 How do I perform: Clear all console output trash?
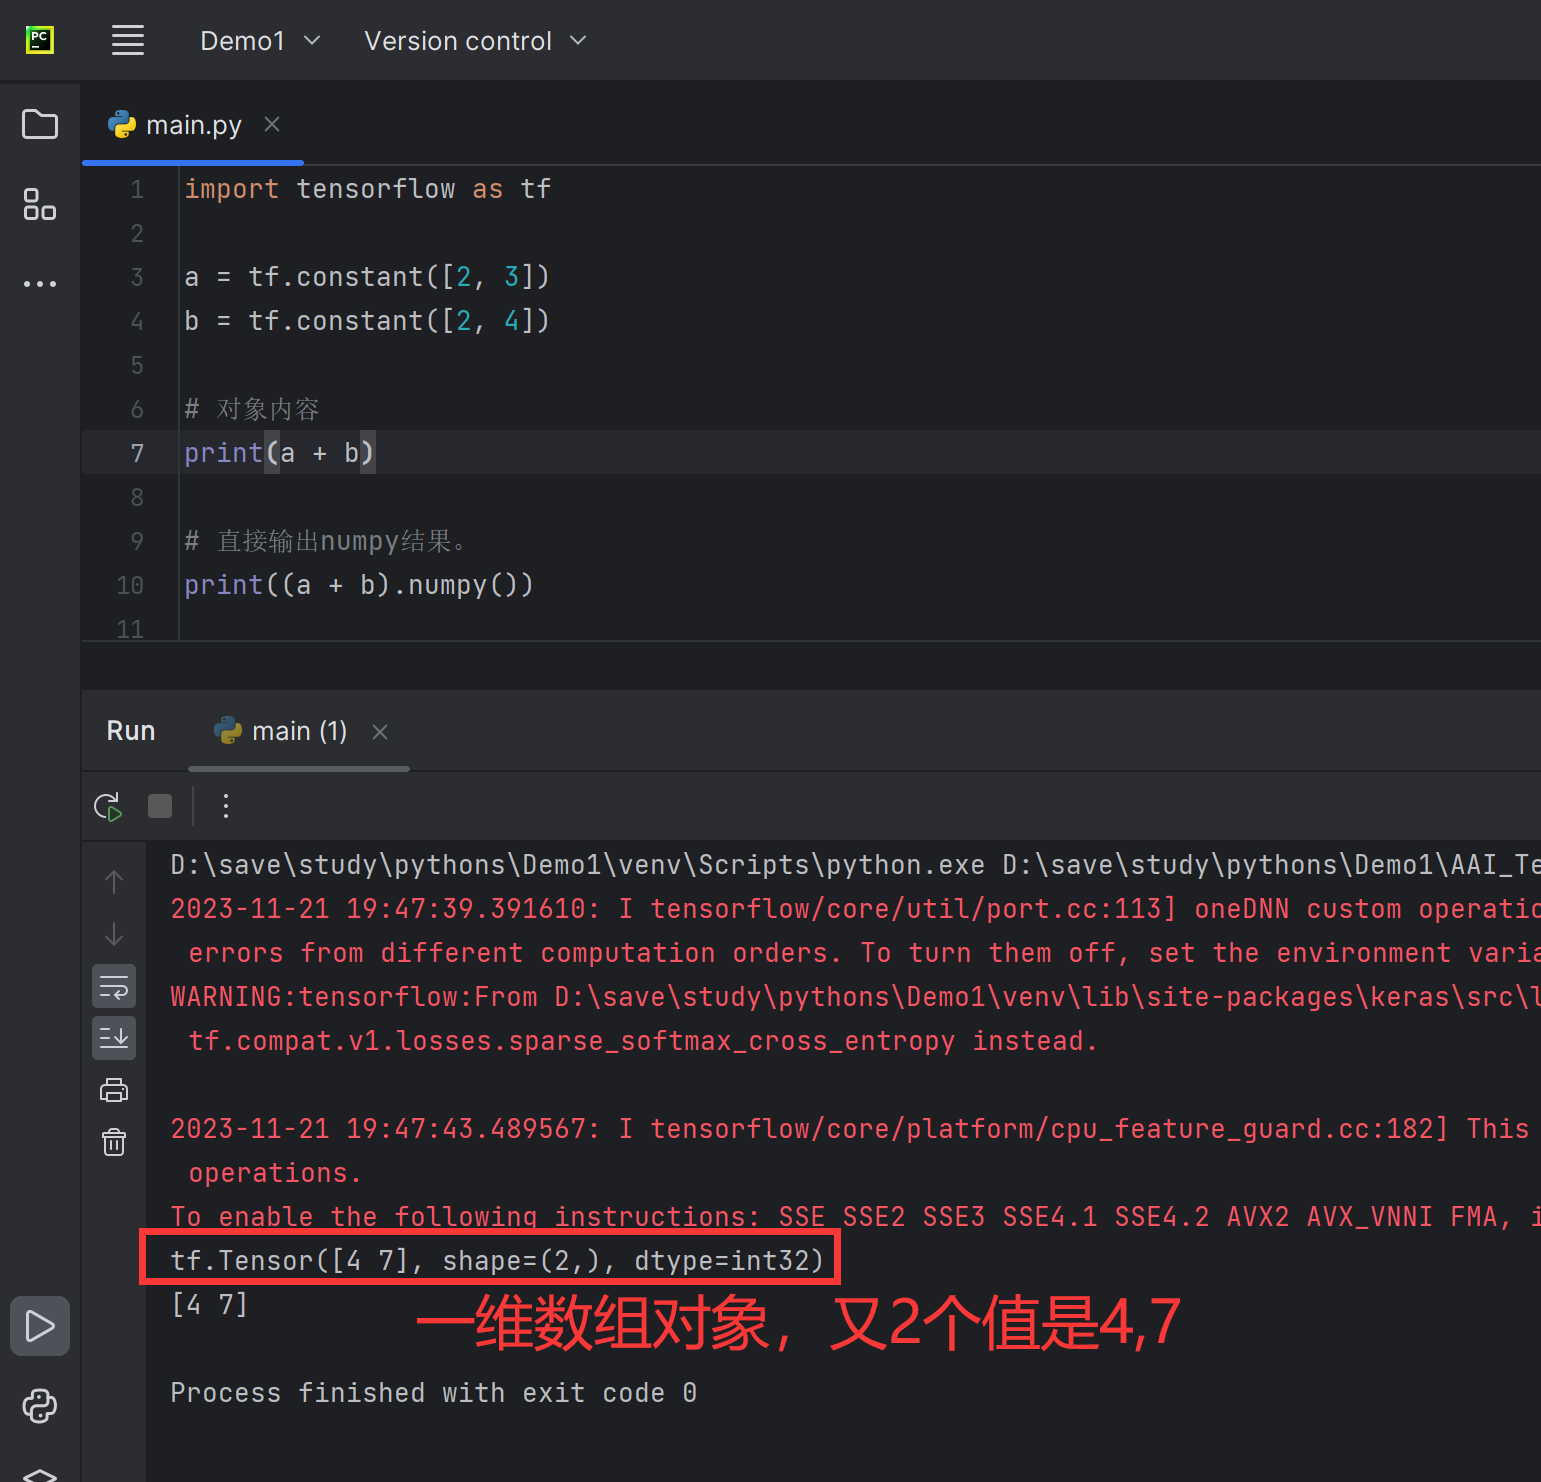tap(114, 1141)
